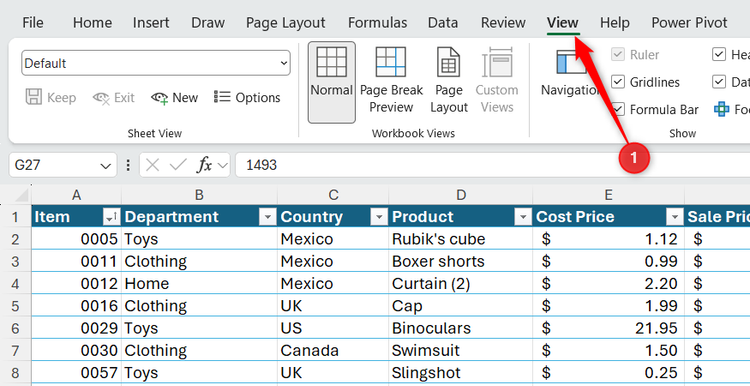Open the Data tab

tap(442, 22)
